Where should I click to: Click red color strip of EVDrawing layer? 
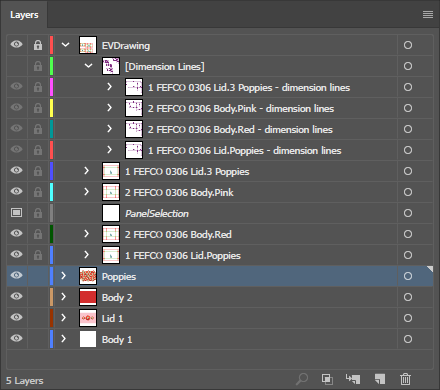point(51,45)
